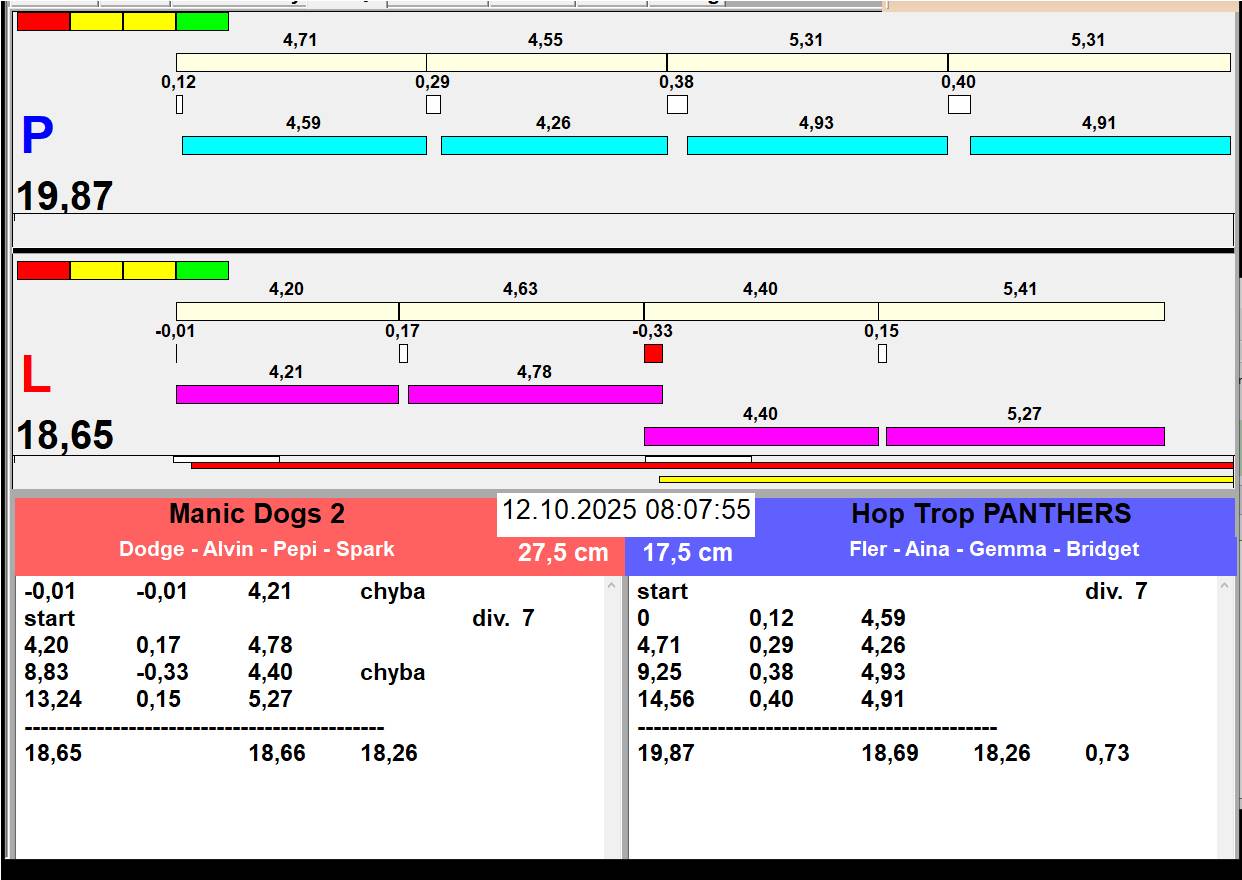Viewport: 1242px width, 880px height.
Task: Click the blue P lane letter
Action: (37, 137)
